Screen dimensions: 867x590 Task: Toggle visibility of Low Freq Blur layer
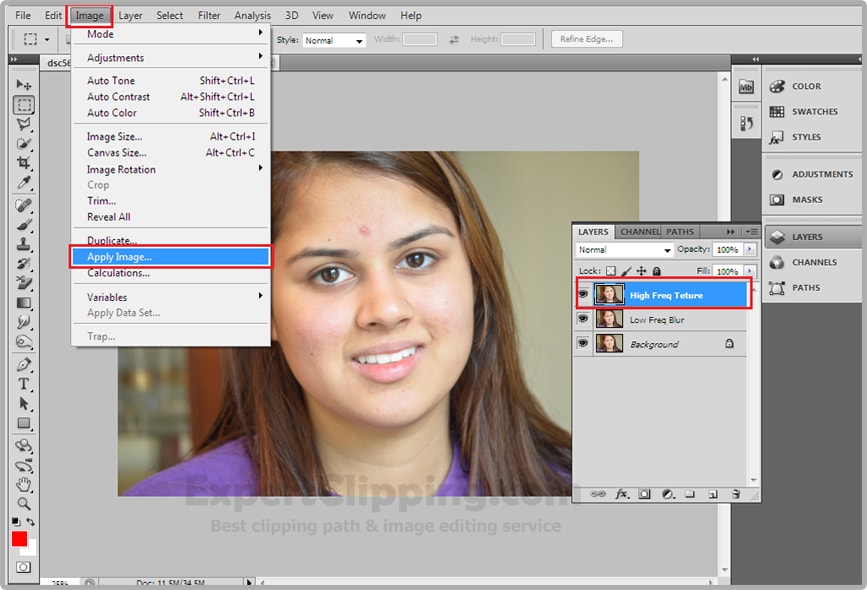pos(583,319)
